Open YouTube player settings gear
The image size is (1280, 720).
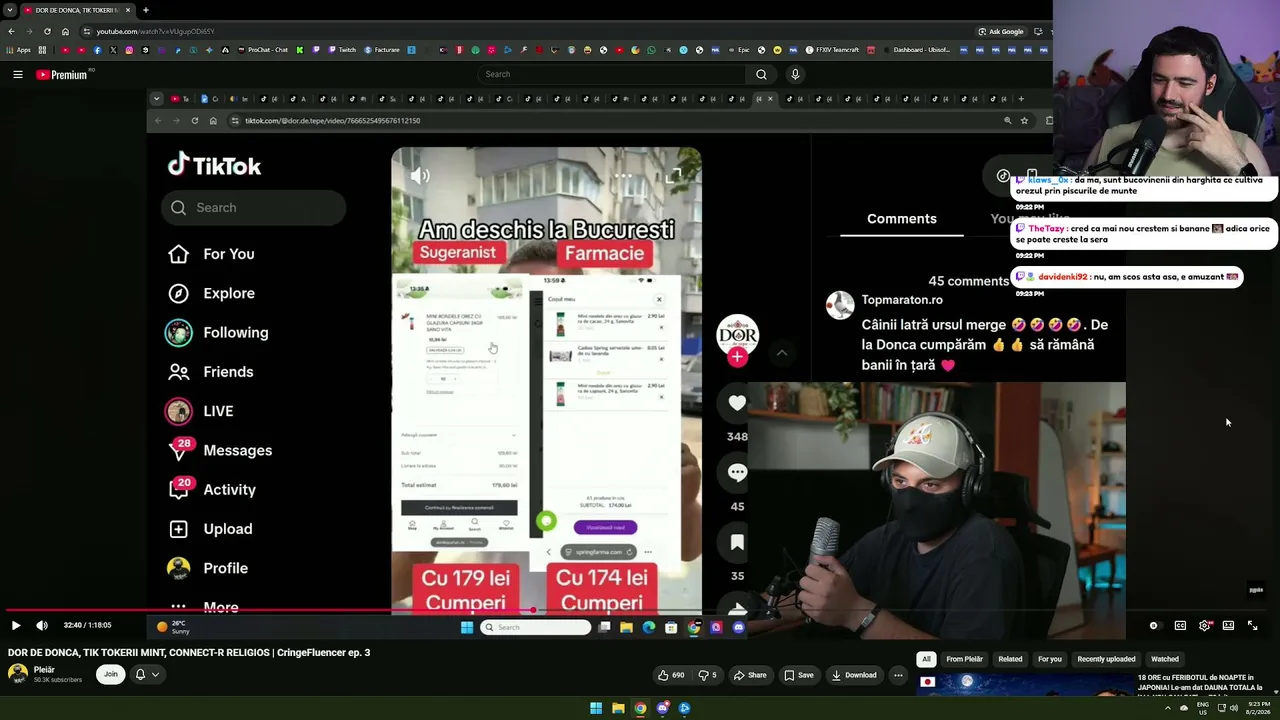(1204, 626)
